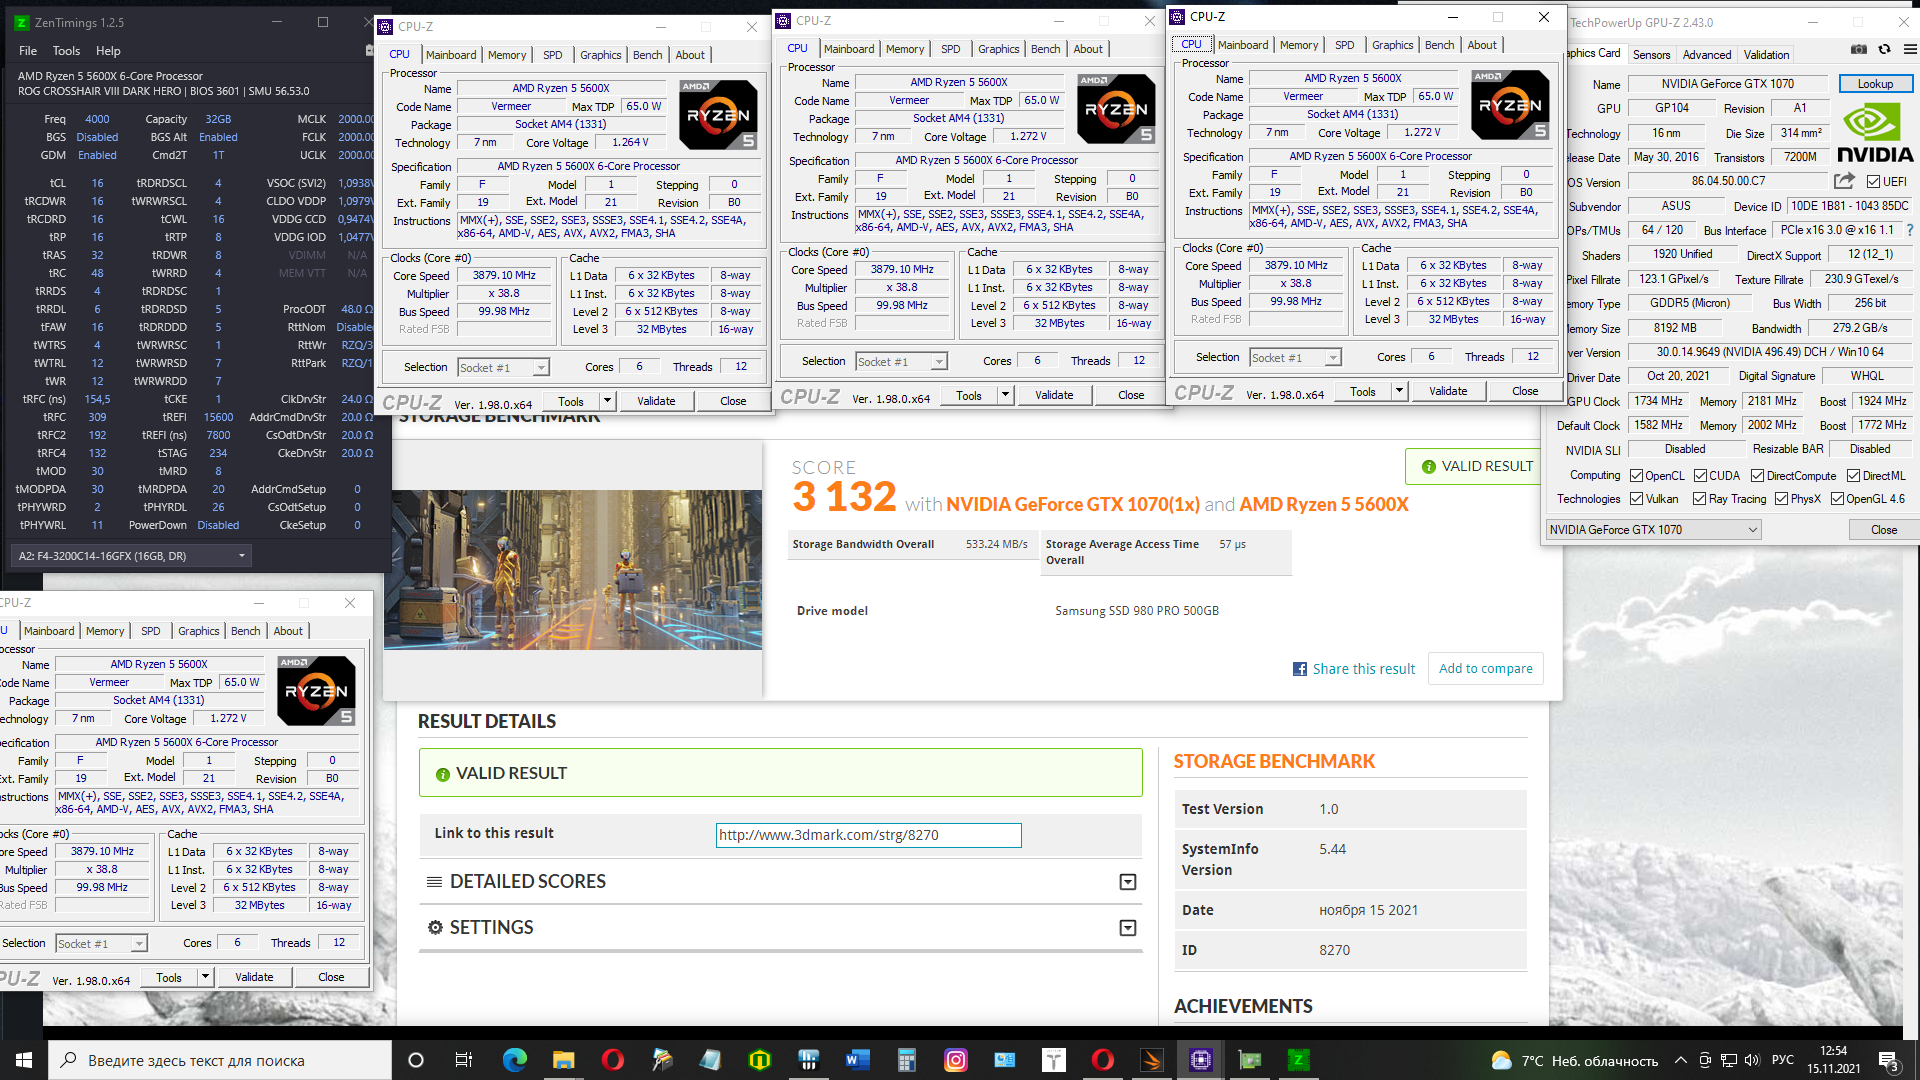Click BIOS export share icon in GPU-Z

(x=1844, y=181)
